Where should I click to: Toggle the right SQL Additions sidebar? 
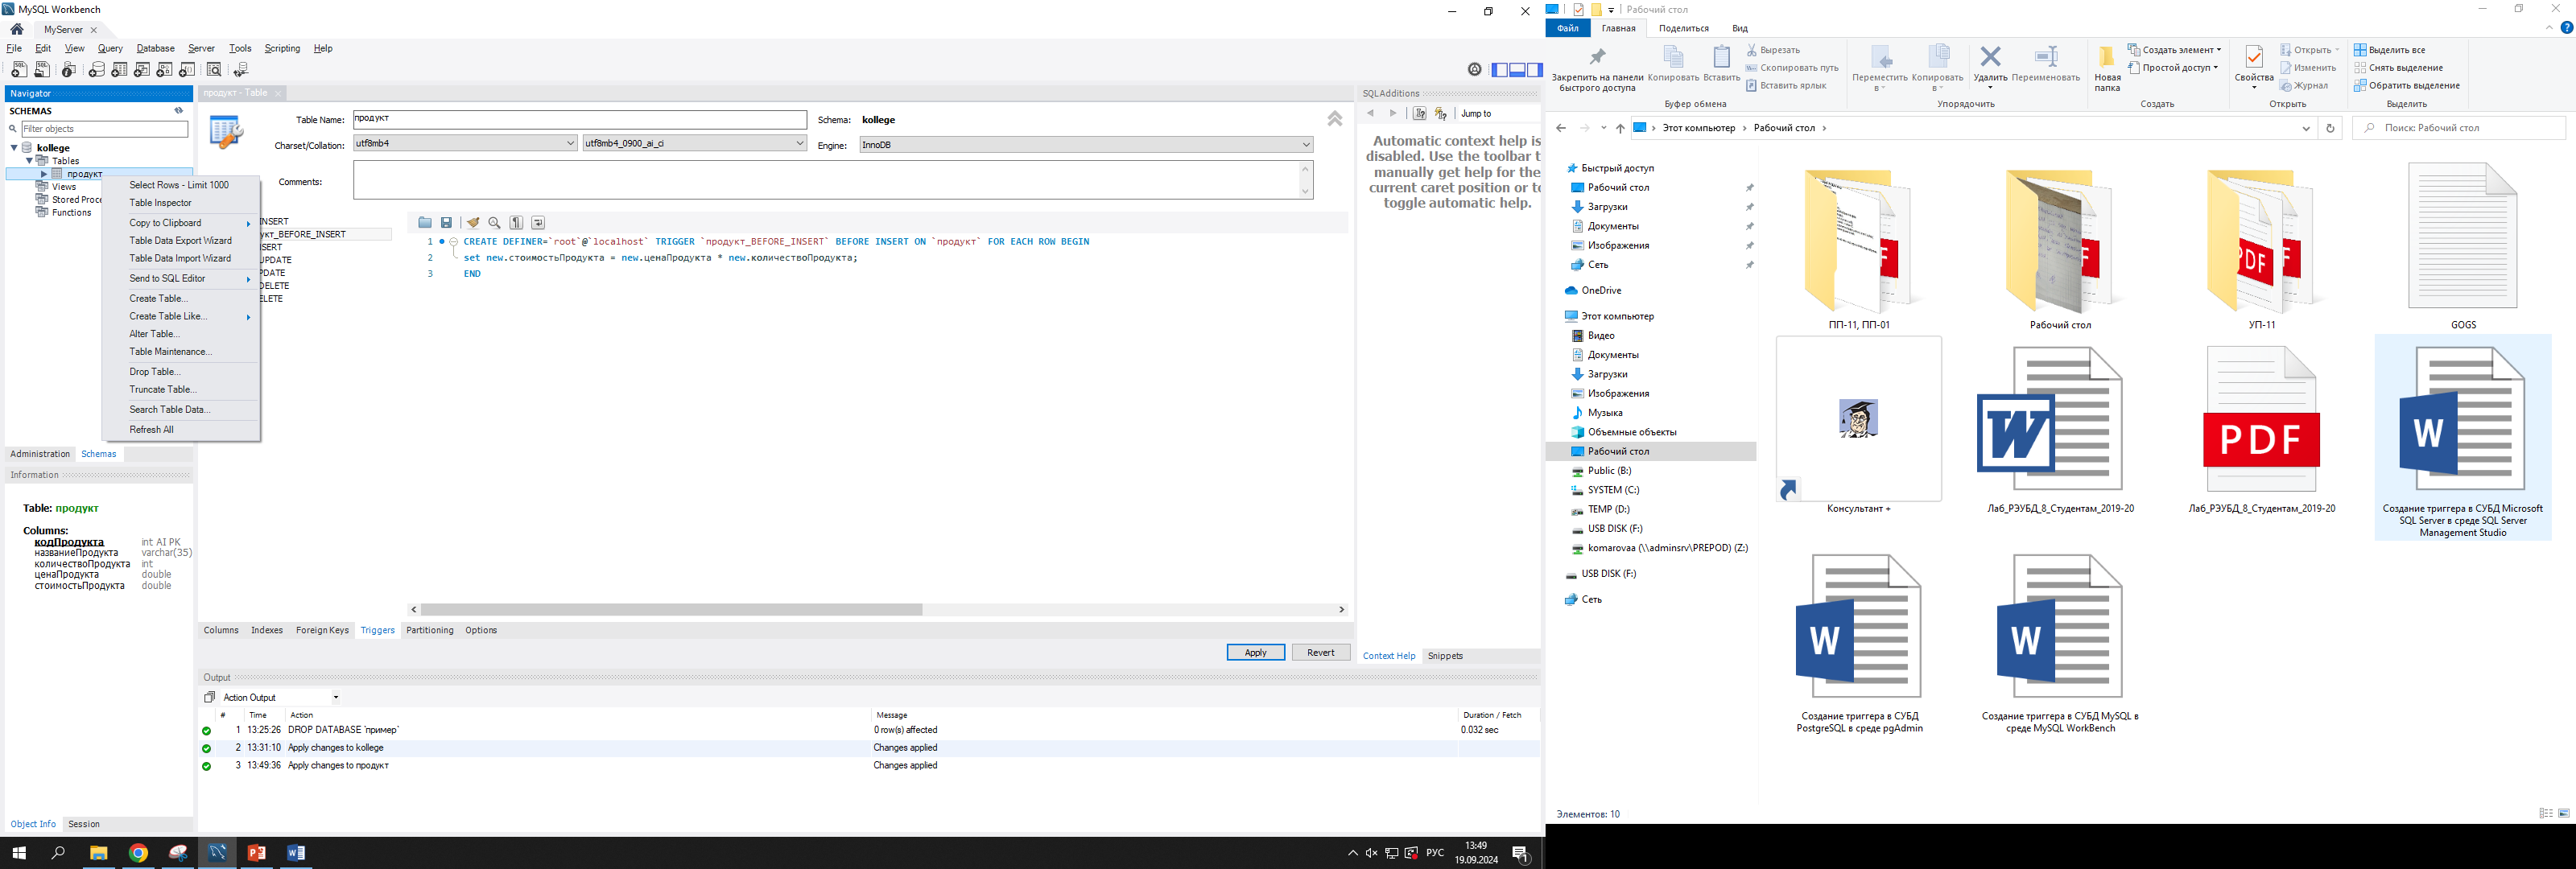pyautogui.click(x=1535, y=69)
